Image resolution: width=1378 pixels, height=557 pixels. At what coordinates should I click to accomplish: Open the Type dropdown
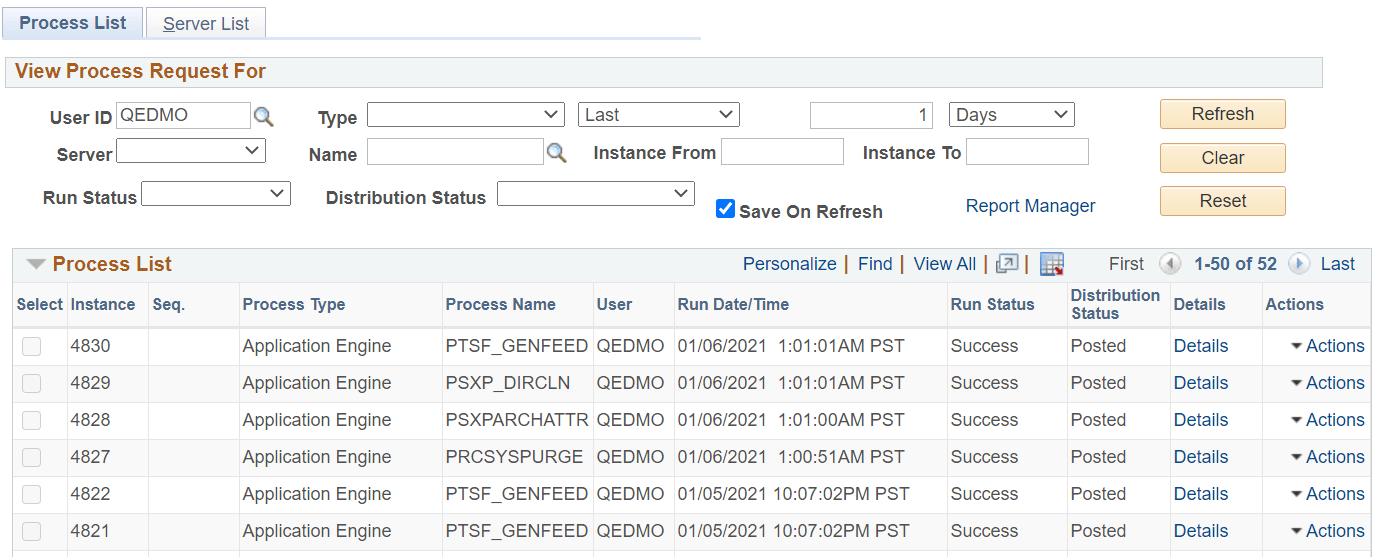tap(467, 115)
